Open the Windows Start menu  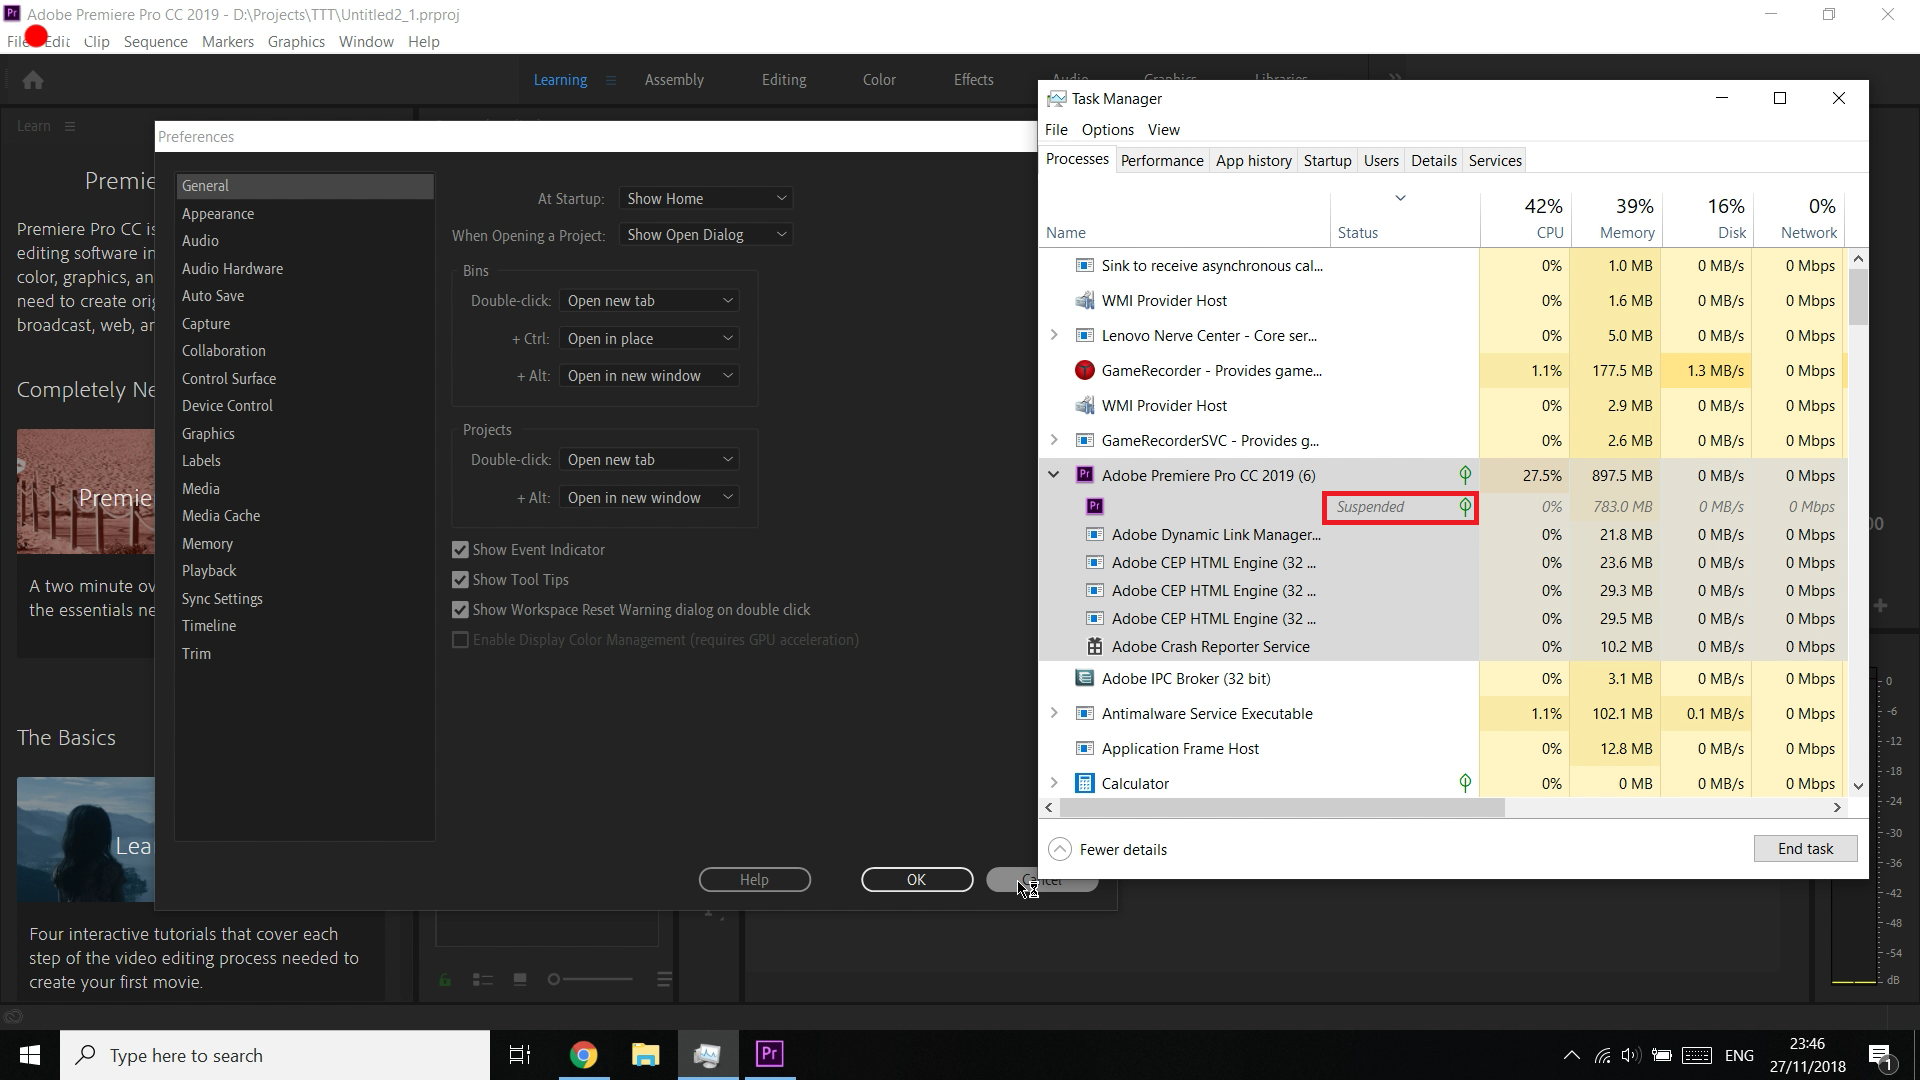(30, 1055)
